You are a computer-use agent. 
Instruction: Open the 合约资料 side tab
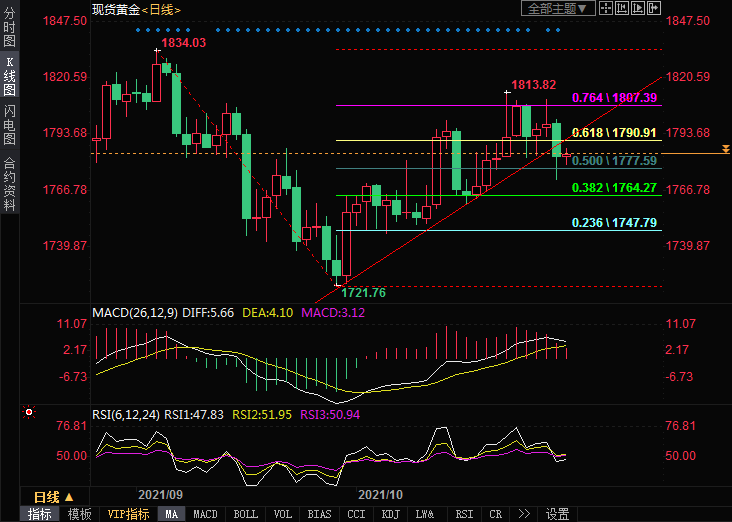click(9, 184)
